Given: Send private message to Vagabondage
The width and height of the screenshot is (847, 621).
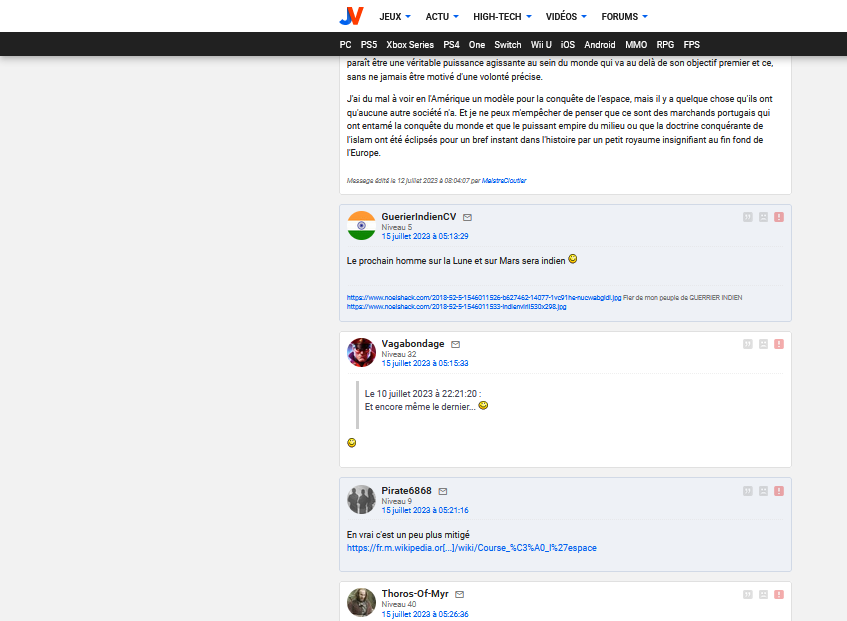Looking at the screenshot, I should (455, 345).
